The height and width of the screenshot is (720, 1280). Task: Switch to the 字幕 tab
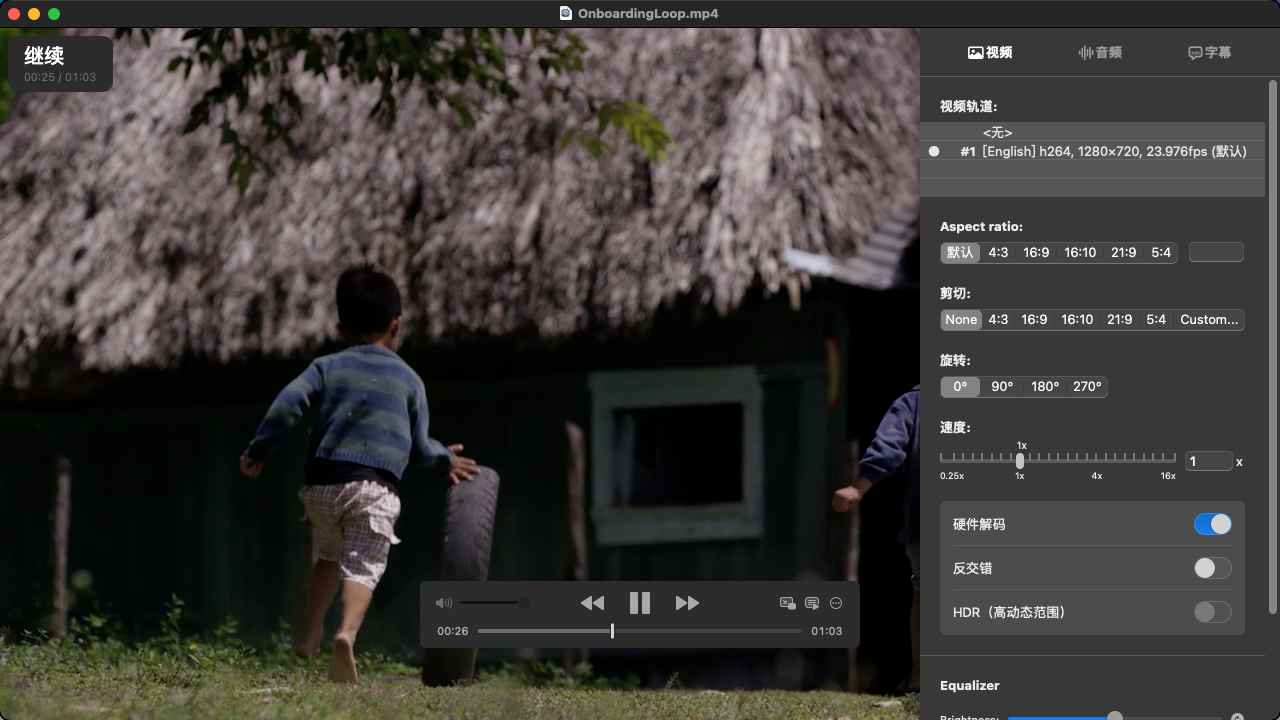pos(1209,52)
